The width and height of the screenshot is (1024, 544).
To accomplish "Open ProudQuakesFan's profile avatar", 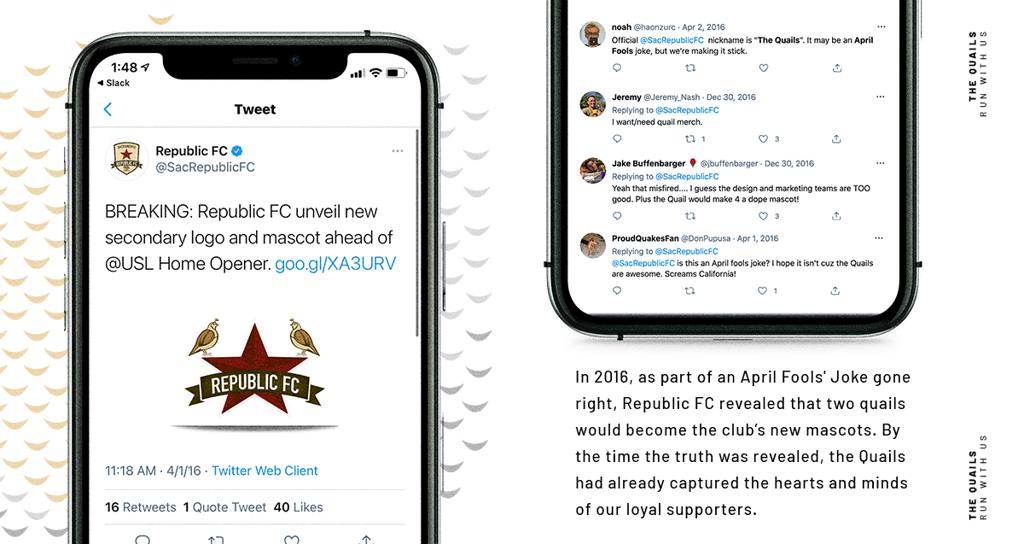I will [x=593, y=246].
